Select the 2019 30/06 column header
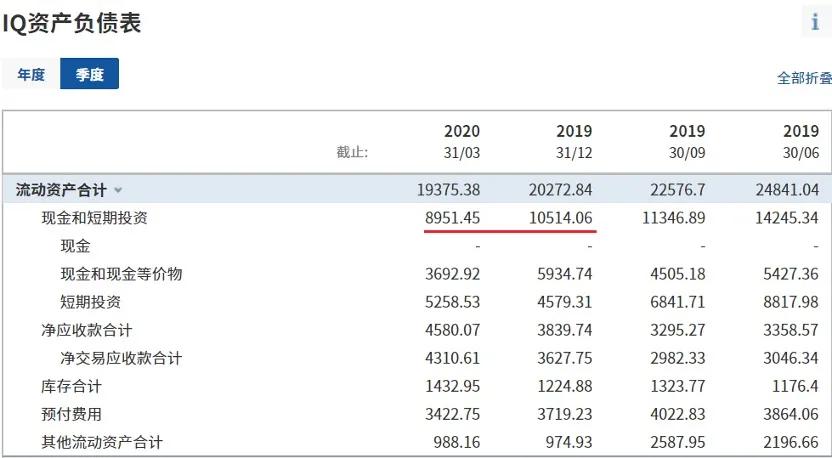The width and height of the screenshot is (832, 458). click(800, 141)
